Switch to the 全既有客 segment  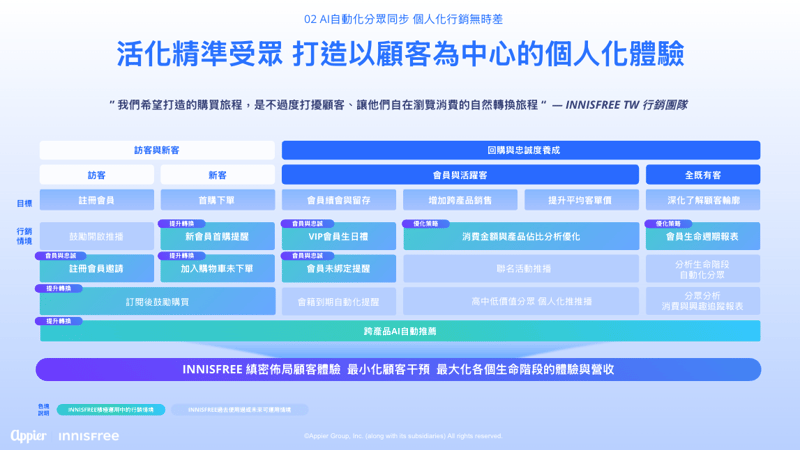coord(702,175)
